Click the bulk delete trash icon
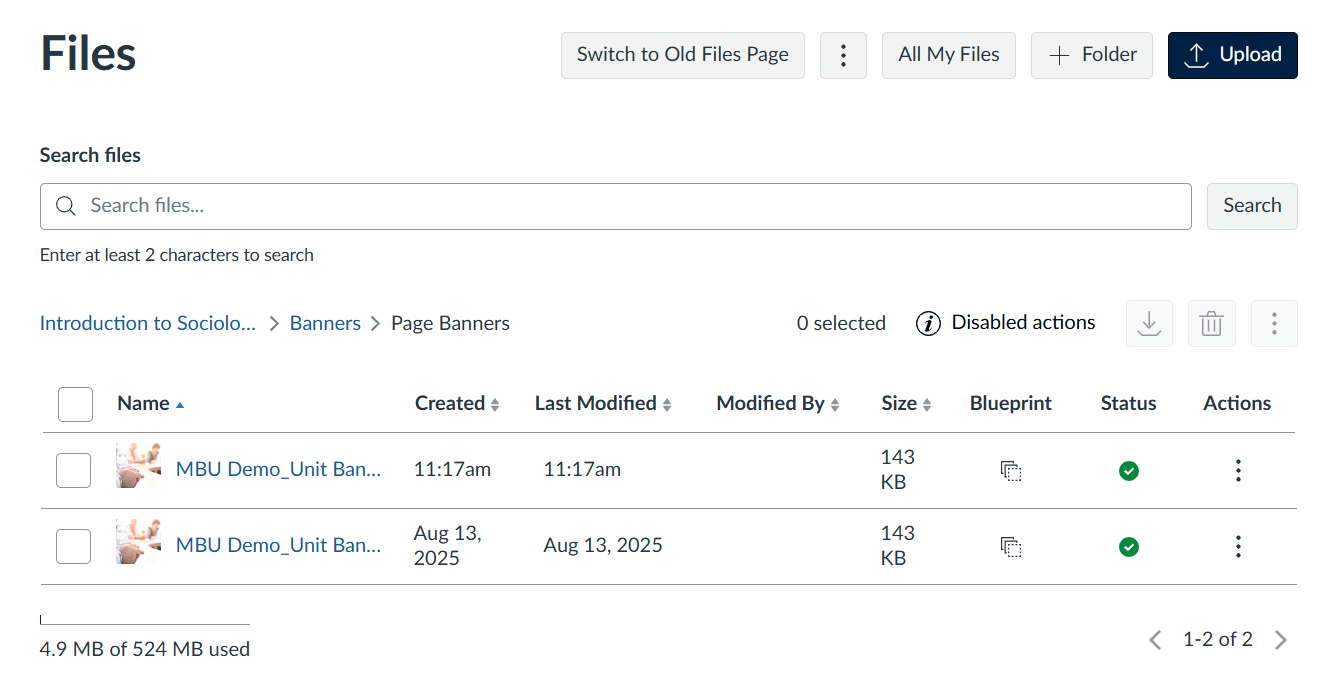 1211,324
